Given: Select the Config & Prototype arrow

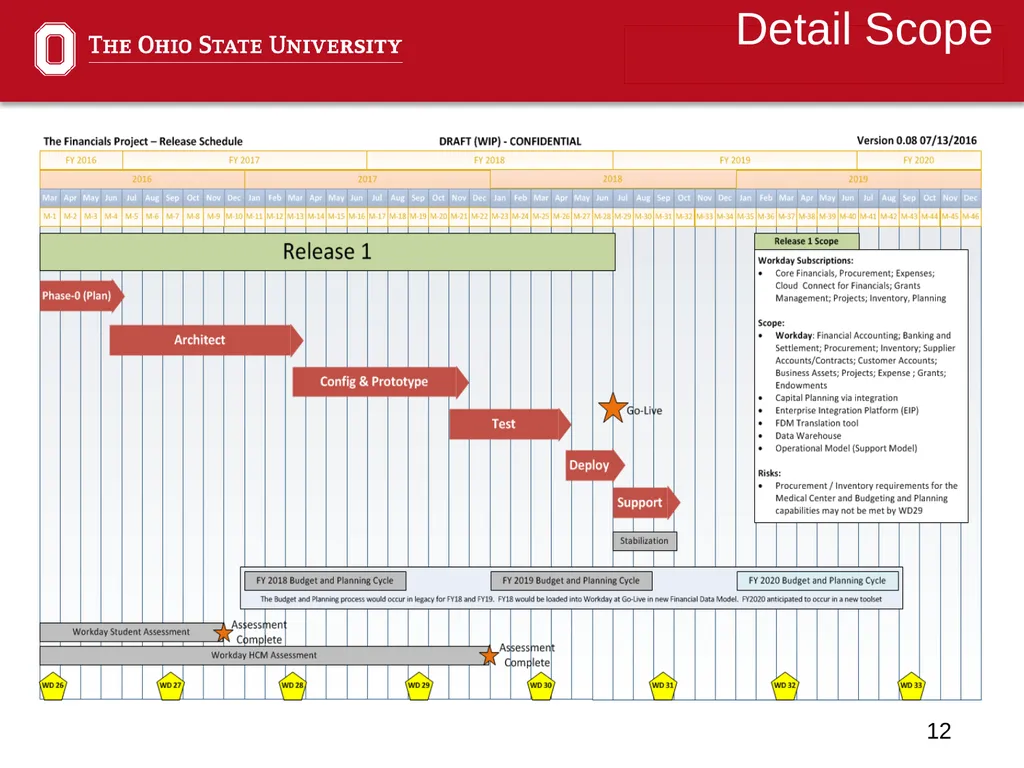Looking at the screenshot, I should point(381,382).
